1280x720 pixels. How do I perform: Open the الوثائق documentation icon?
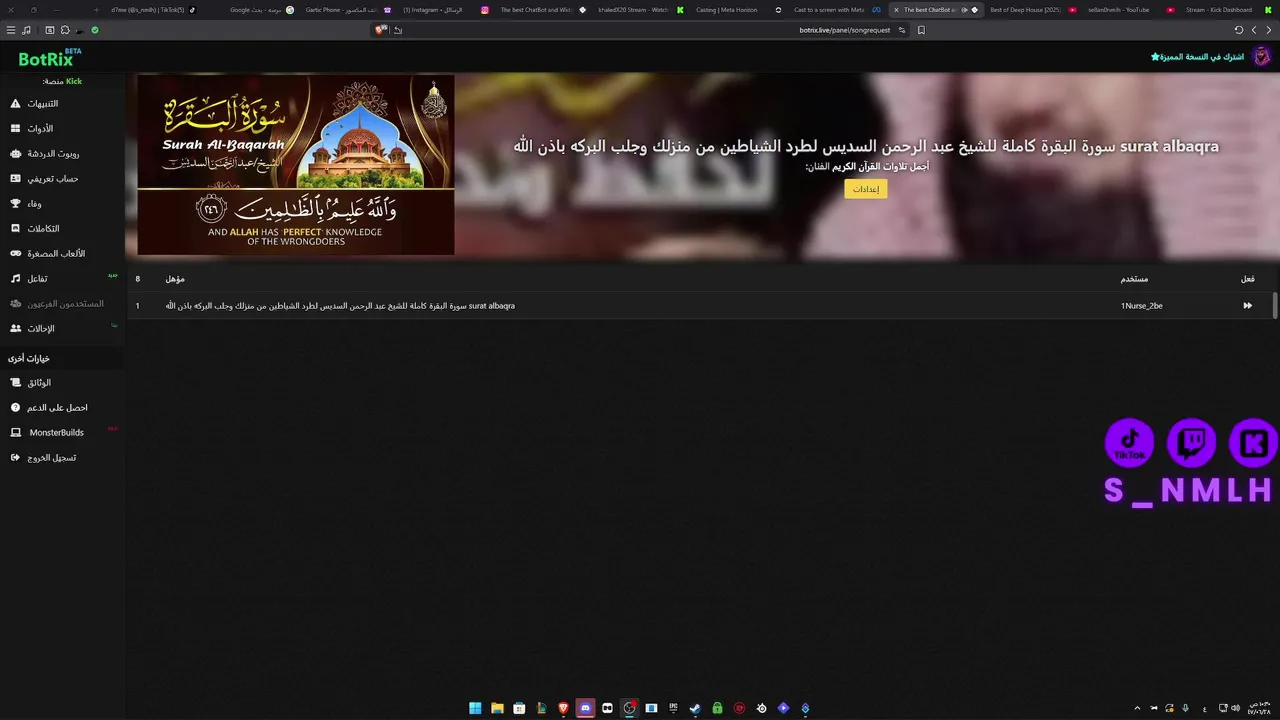click(x=15, y=383)
